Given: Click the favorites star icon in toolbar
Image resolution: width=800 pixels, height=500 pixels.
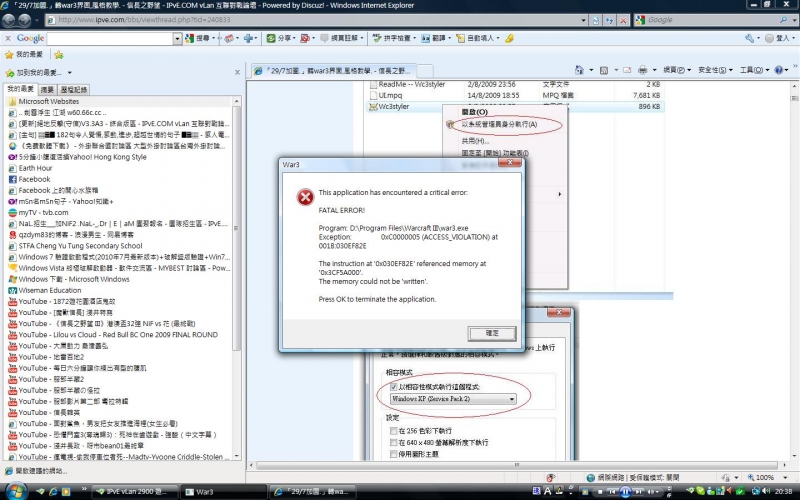Looking at the screenshot, I should click(x=9, y=55).
